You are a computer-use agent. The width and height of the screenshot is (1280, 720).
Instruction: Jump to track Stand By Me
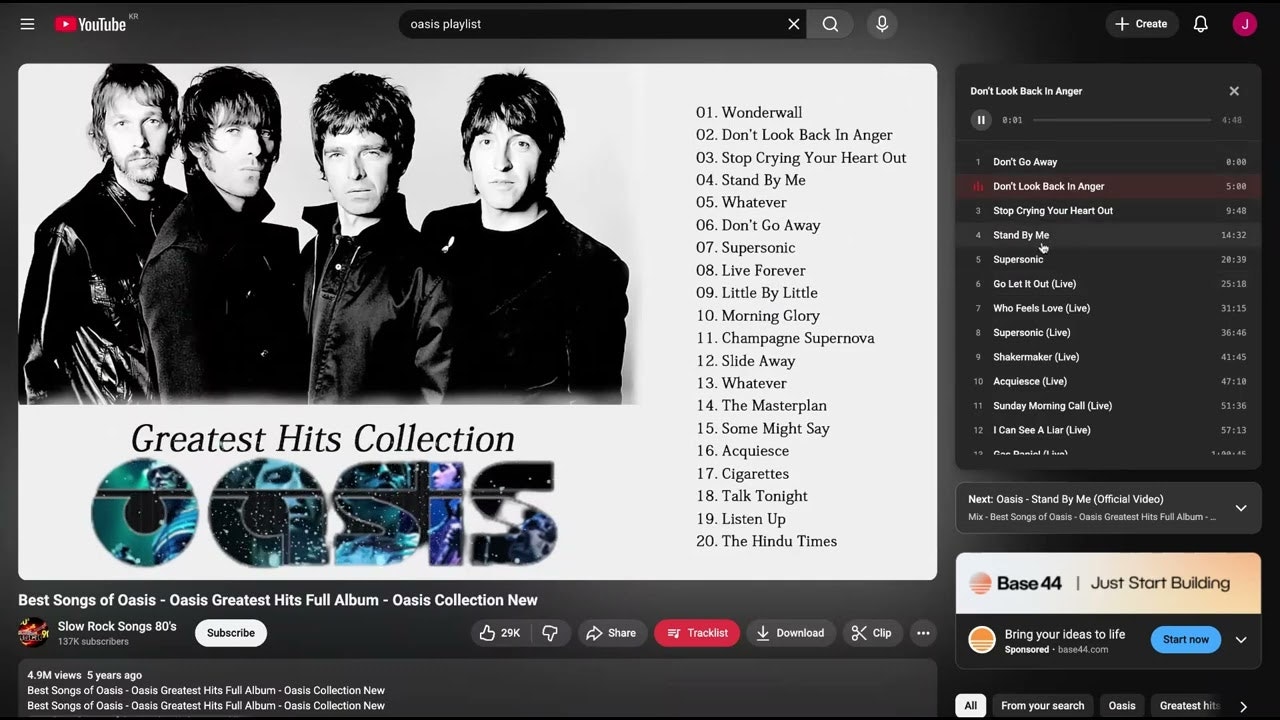[x=1108, y=235]
